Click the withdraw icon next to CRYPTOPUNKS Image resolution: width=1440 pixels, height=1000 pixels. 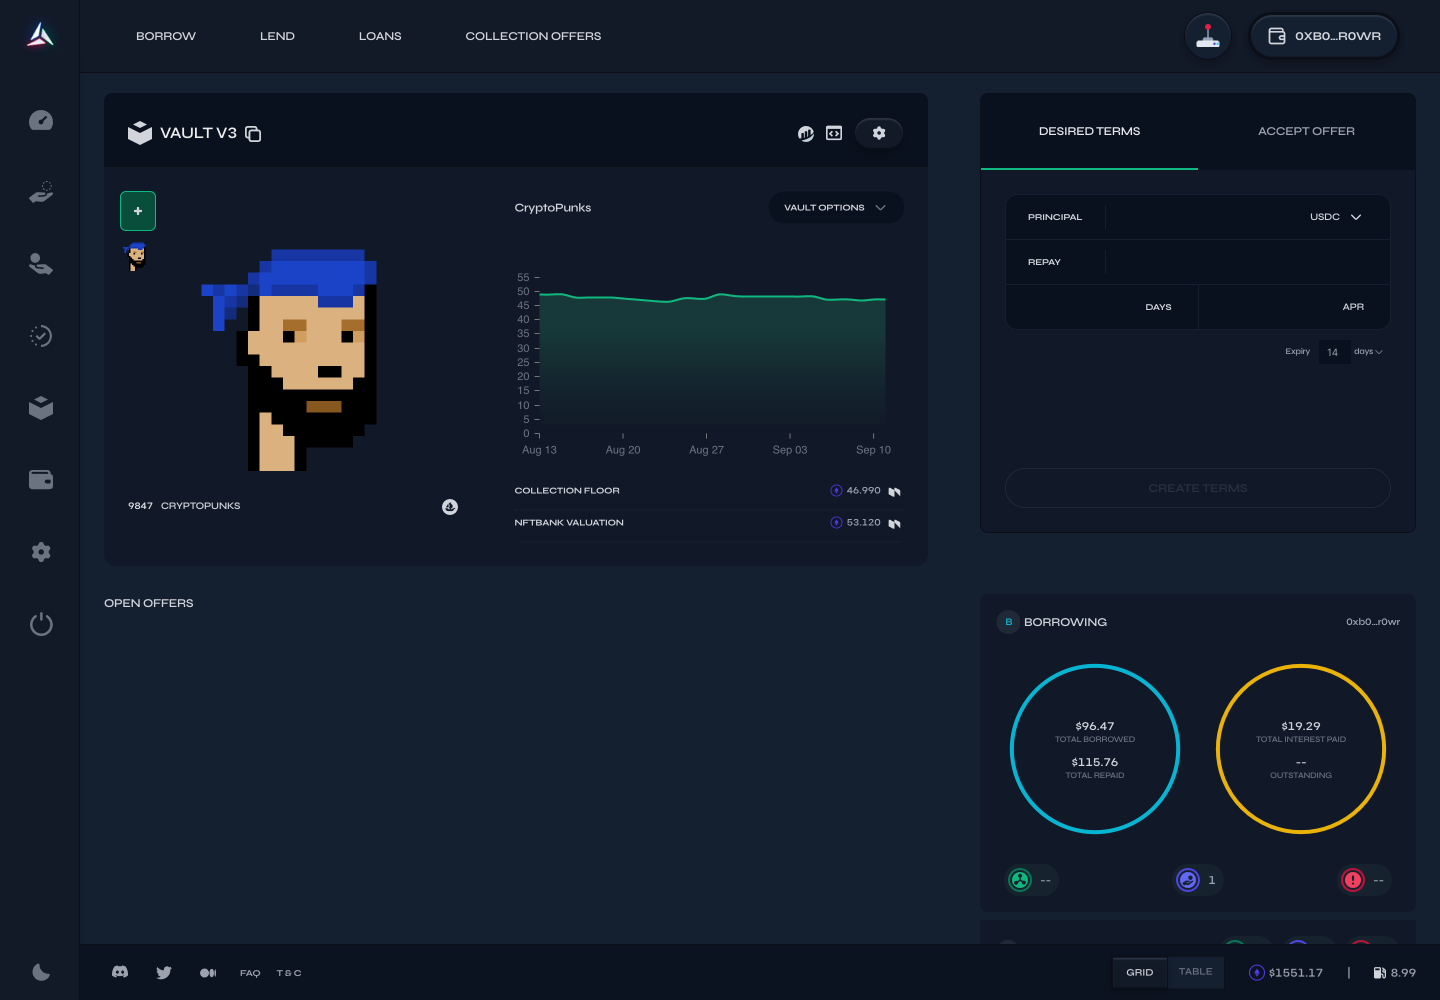click(450, 507)
